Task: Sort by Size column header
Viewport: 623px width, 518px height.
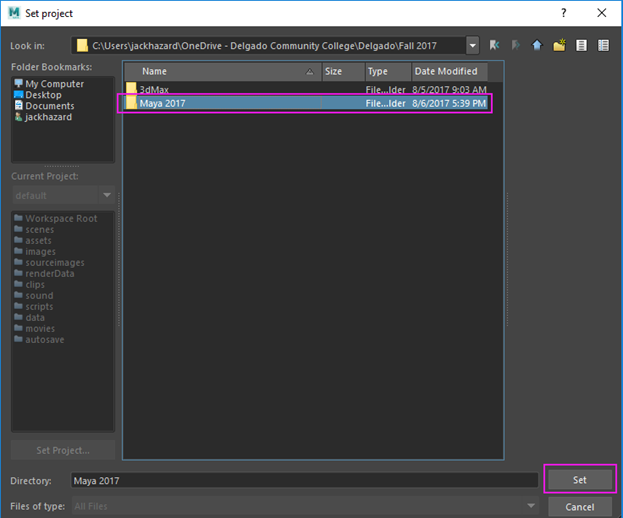Action: tap(344, 72)
